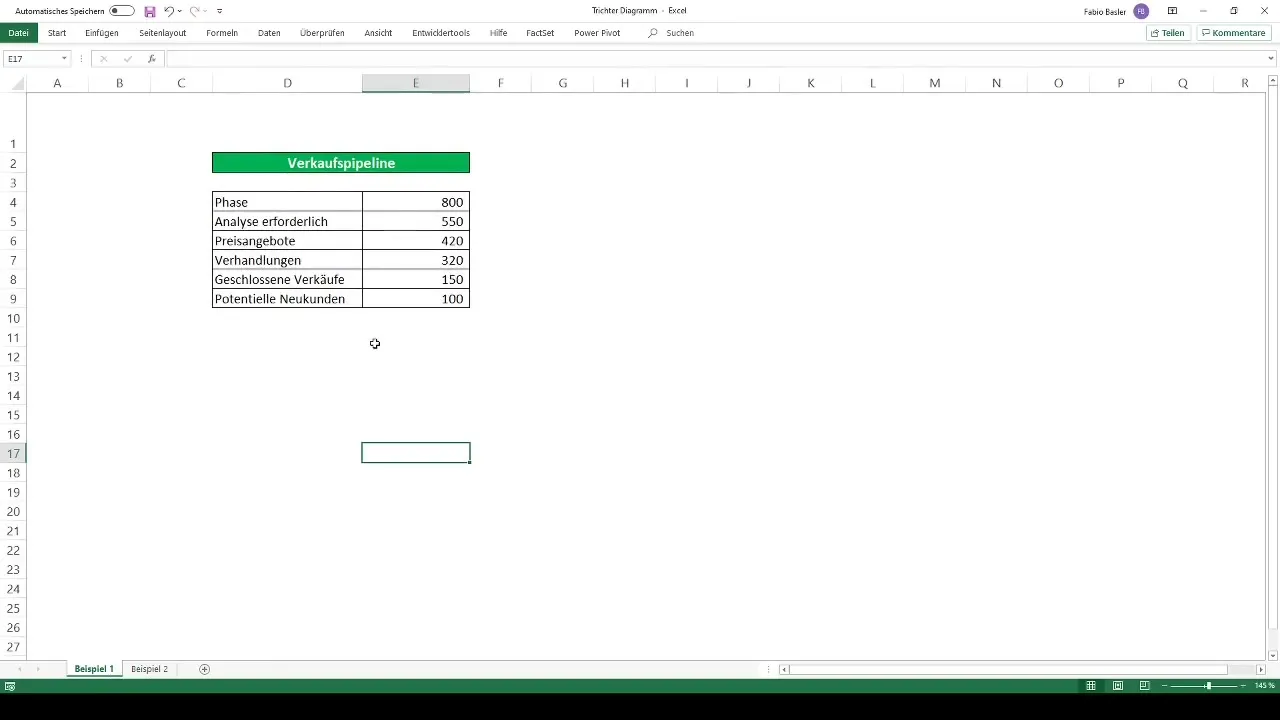Click the Name Box showing E17
Viewport: 1280px width, 720px height.
[30, 59]
